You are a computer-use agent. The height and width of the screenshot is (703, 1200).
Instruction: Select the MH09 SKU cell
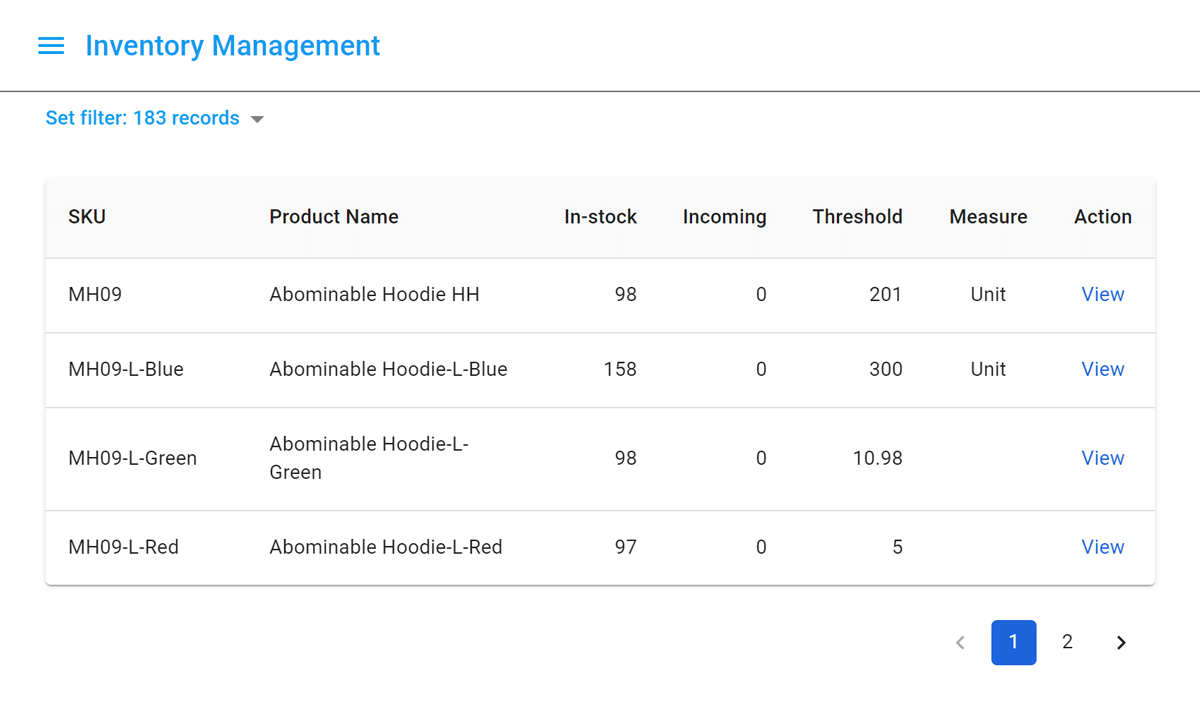point(95,294)
